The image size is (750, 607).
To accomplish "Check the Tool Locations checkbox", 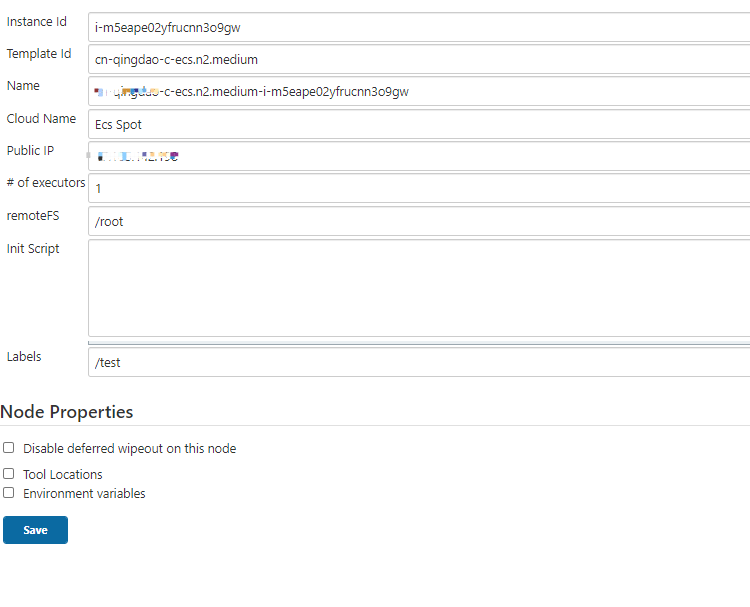I will (x=9, y=474).
